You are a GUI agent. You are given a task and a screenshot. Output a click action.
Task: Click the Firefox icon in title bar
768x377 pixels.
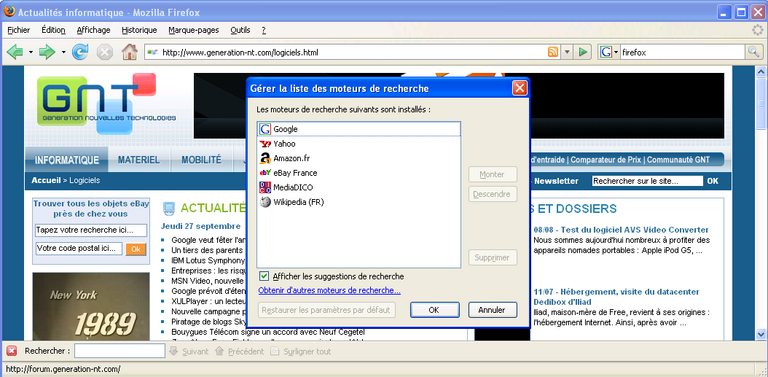9,12
